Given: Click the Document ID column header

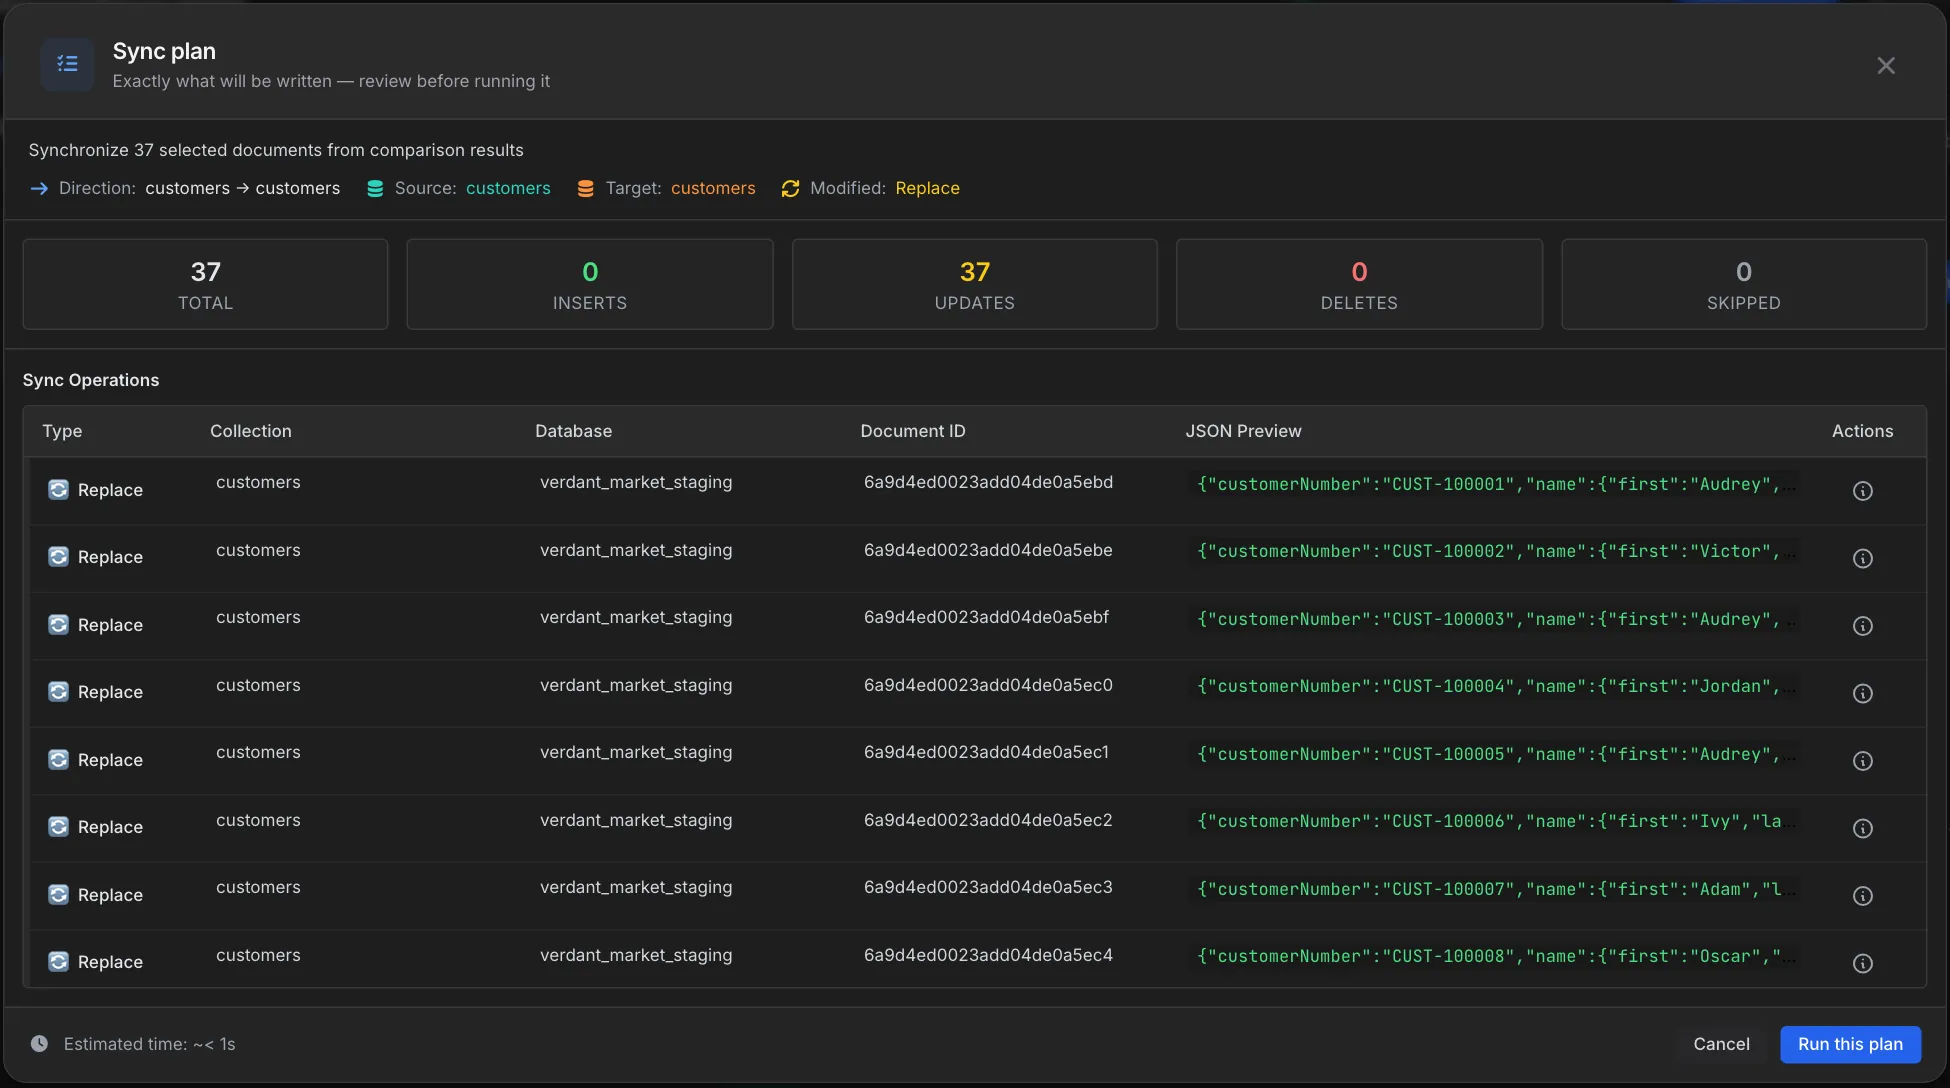Looking at the screenshot, I should (x=913, y=431).
